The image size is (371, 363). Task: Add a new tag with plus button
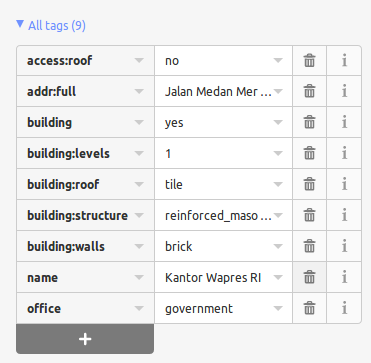tap(85, 339)
